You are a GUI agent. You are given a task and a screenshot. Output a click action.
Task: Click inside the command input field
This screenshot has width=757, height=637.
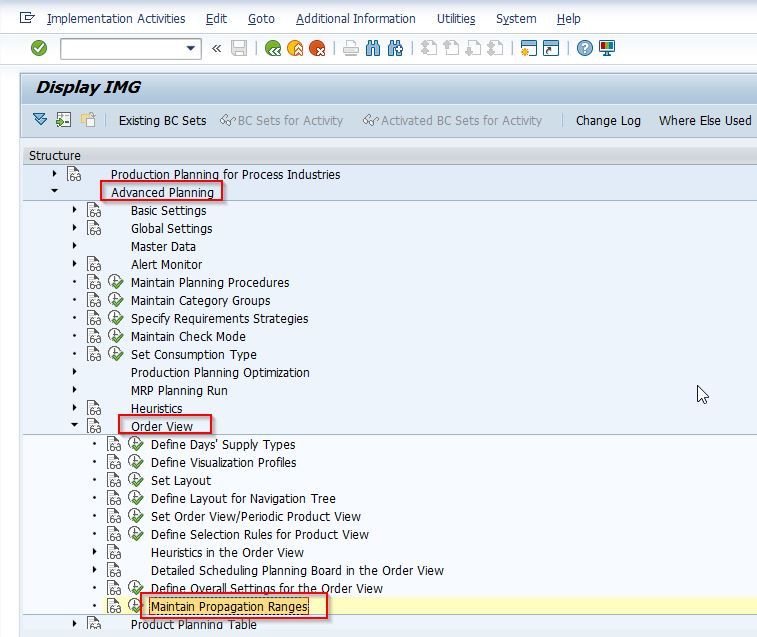tap(123, 48)
